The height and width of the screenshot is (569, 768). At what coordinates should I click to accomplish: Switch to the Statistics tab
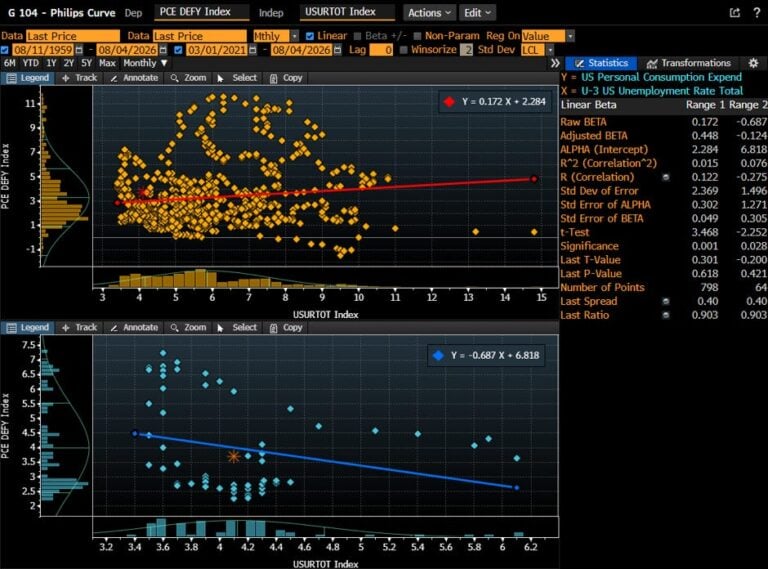pyautogui.click(x=601, y=63)
